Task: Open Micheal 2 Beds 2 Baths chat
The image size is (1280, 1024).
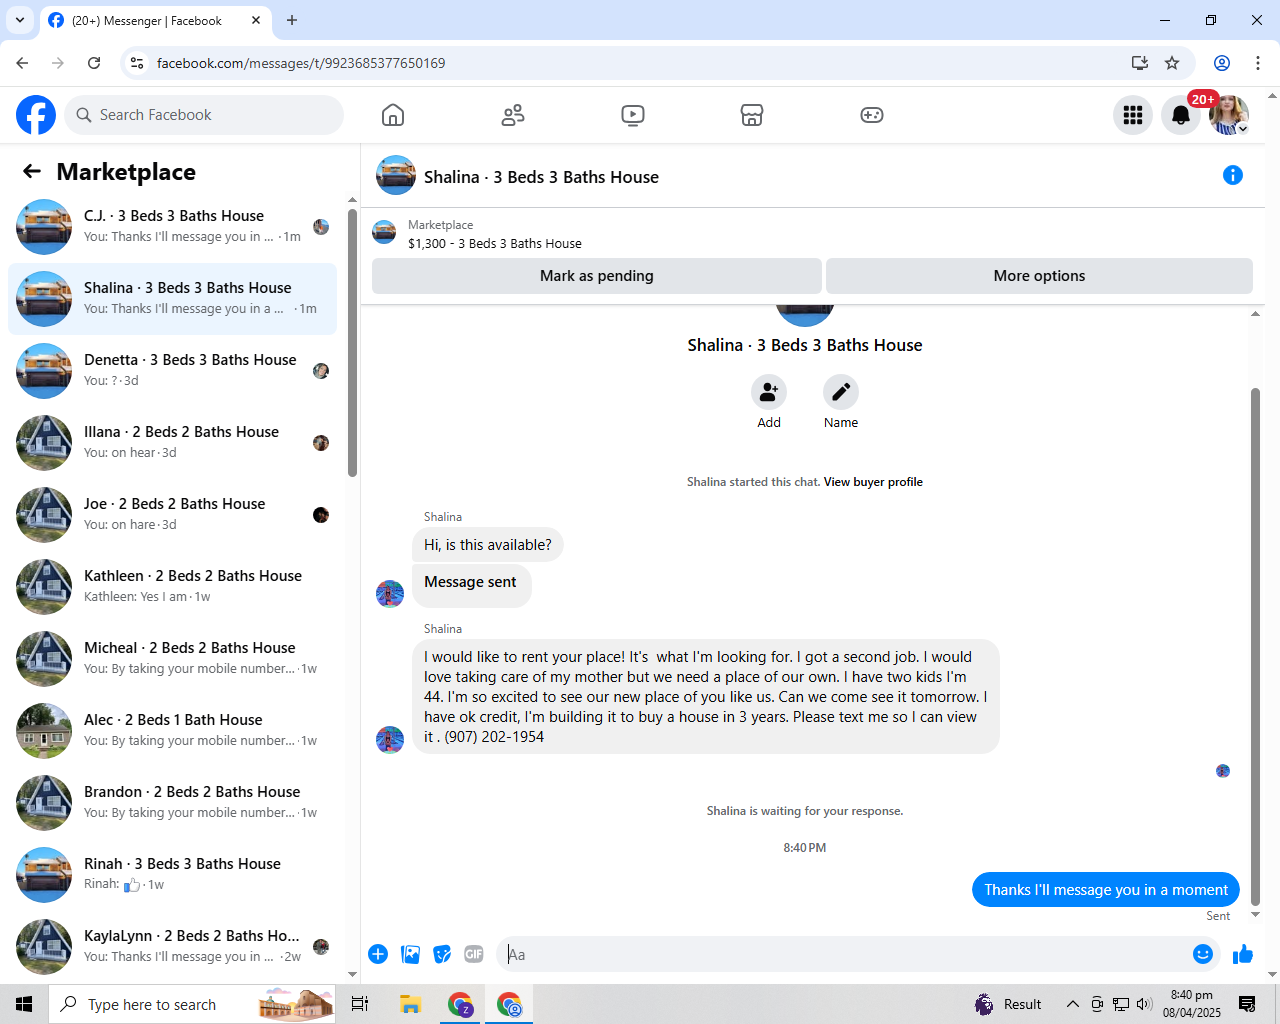Action: click(172, 659)
